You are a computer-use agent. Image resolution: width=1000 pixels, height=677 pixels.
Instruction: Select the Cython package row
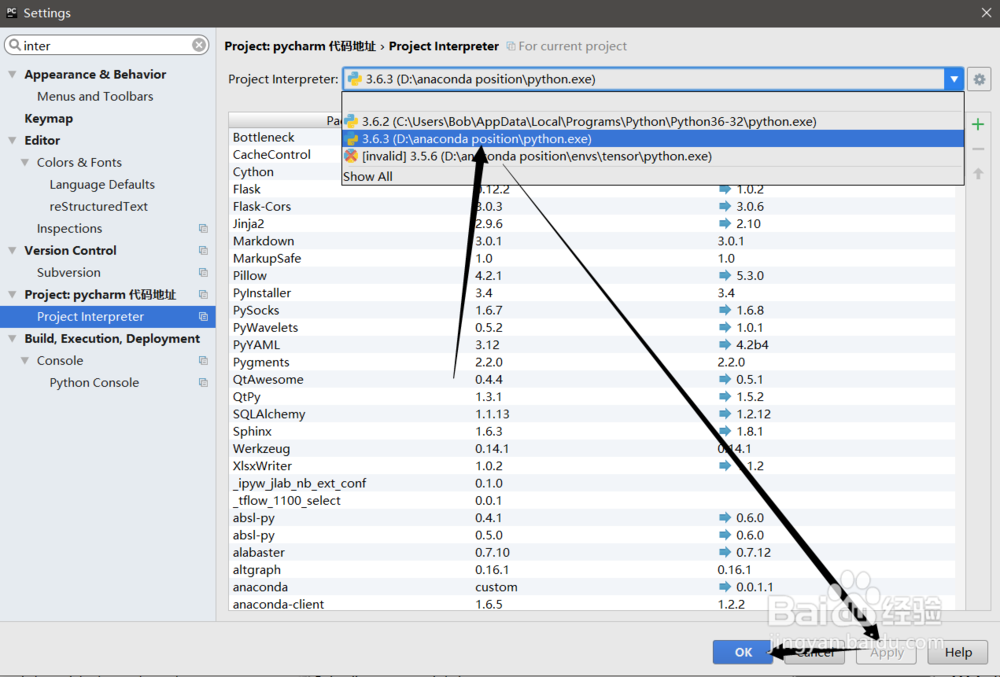pos(285,171)
